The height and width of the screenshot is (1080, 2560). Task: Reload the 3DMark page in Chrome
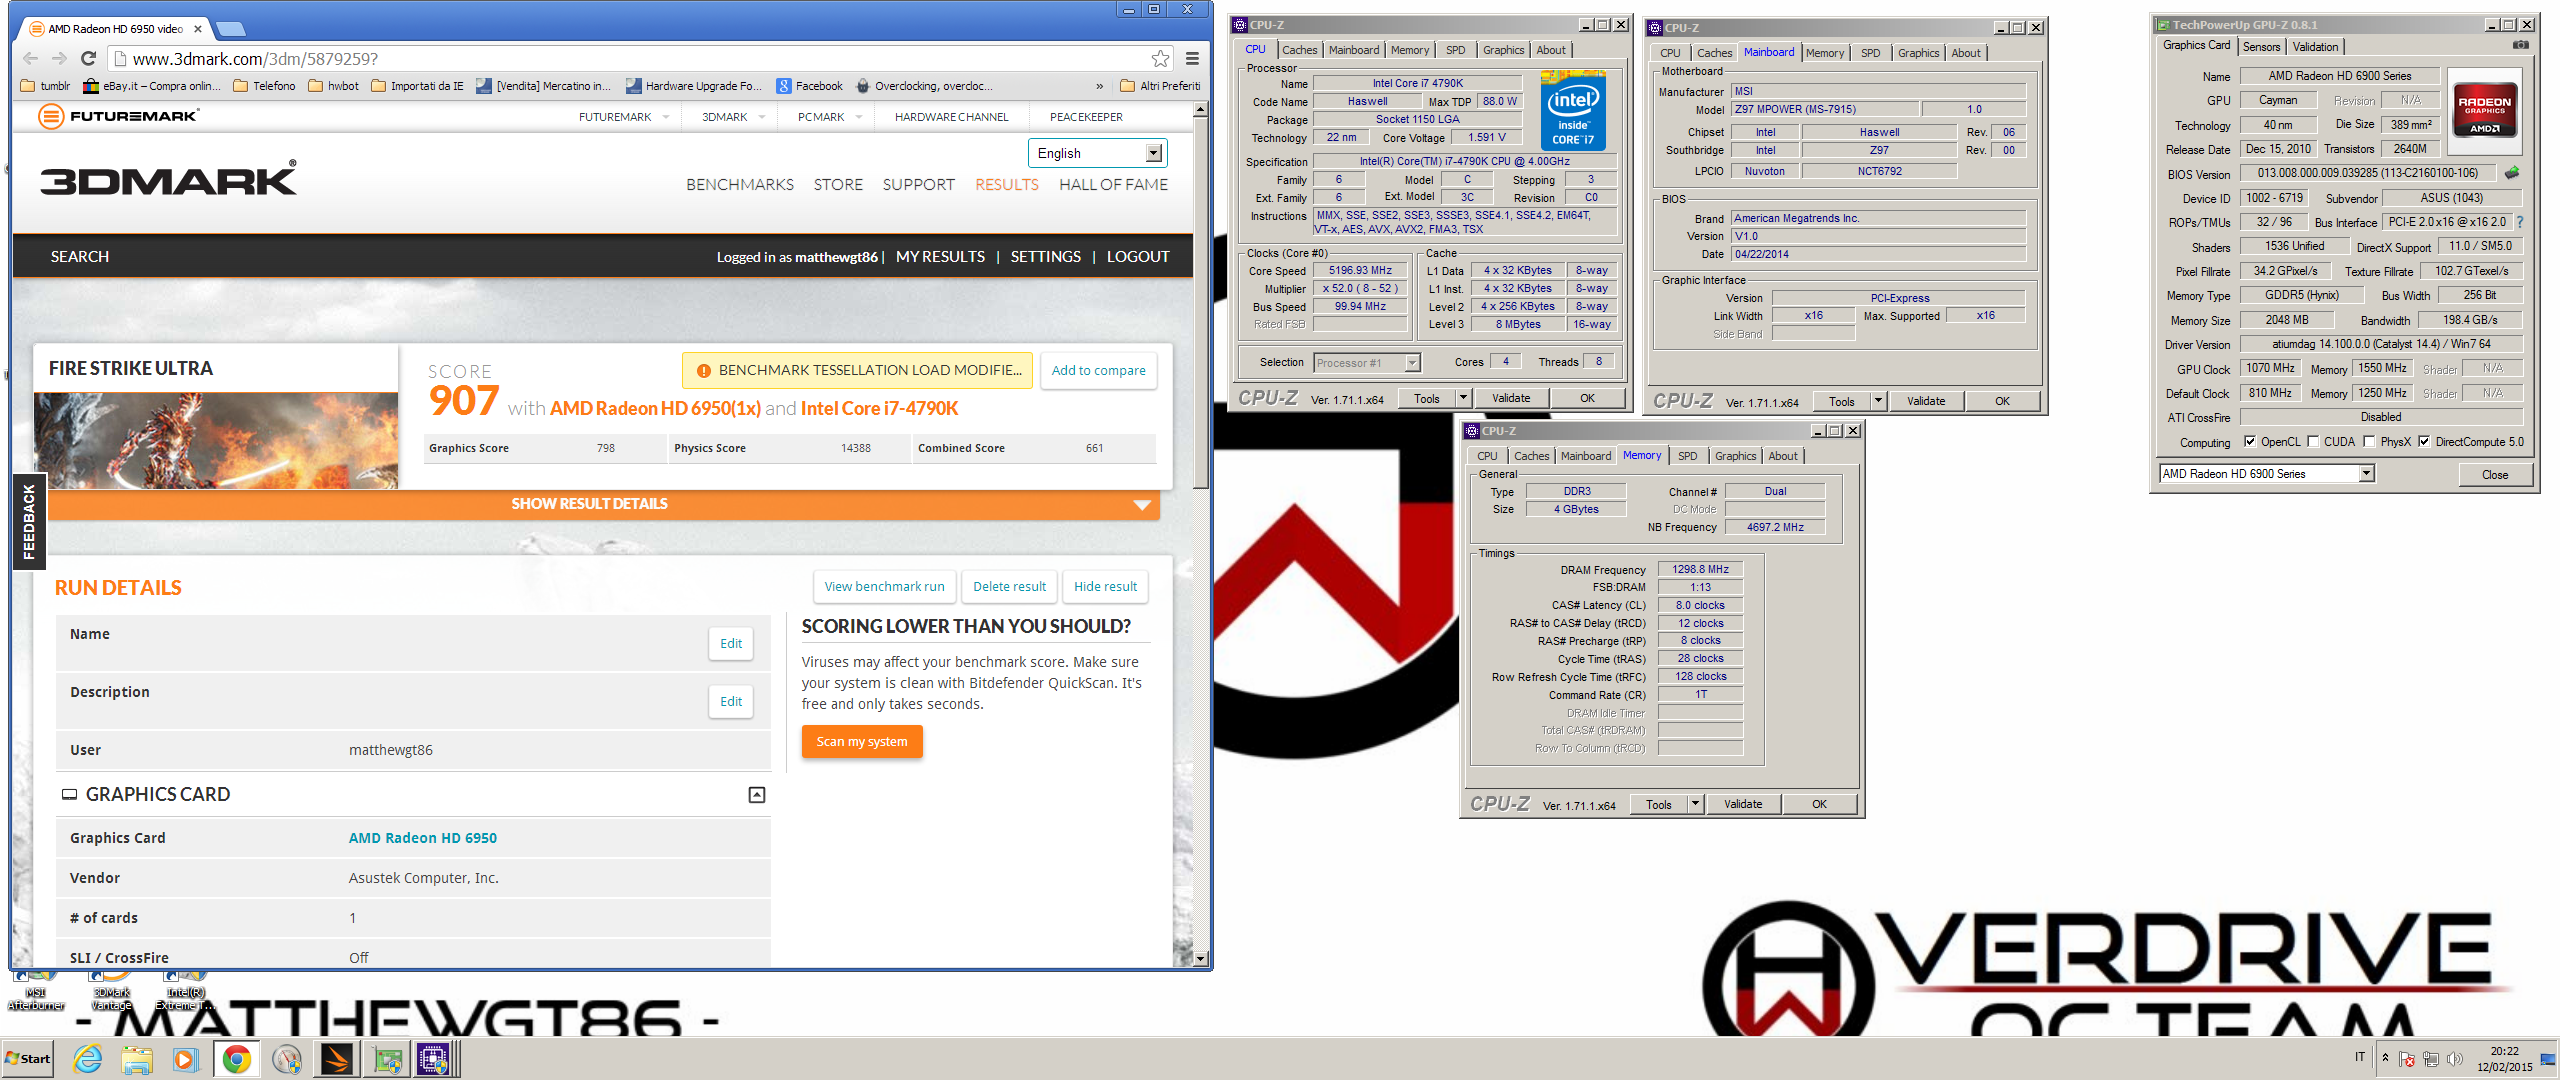point(88,59)
